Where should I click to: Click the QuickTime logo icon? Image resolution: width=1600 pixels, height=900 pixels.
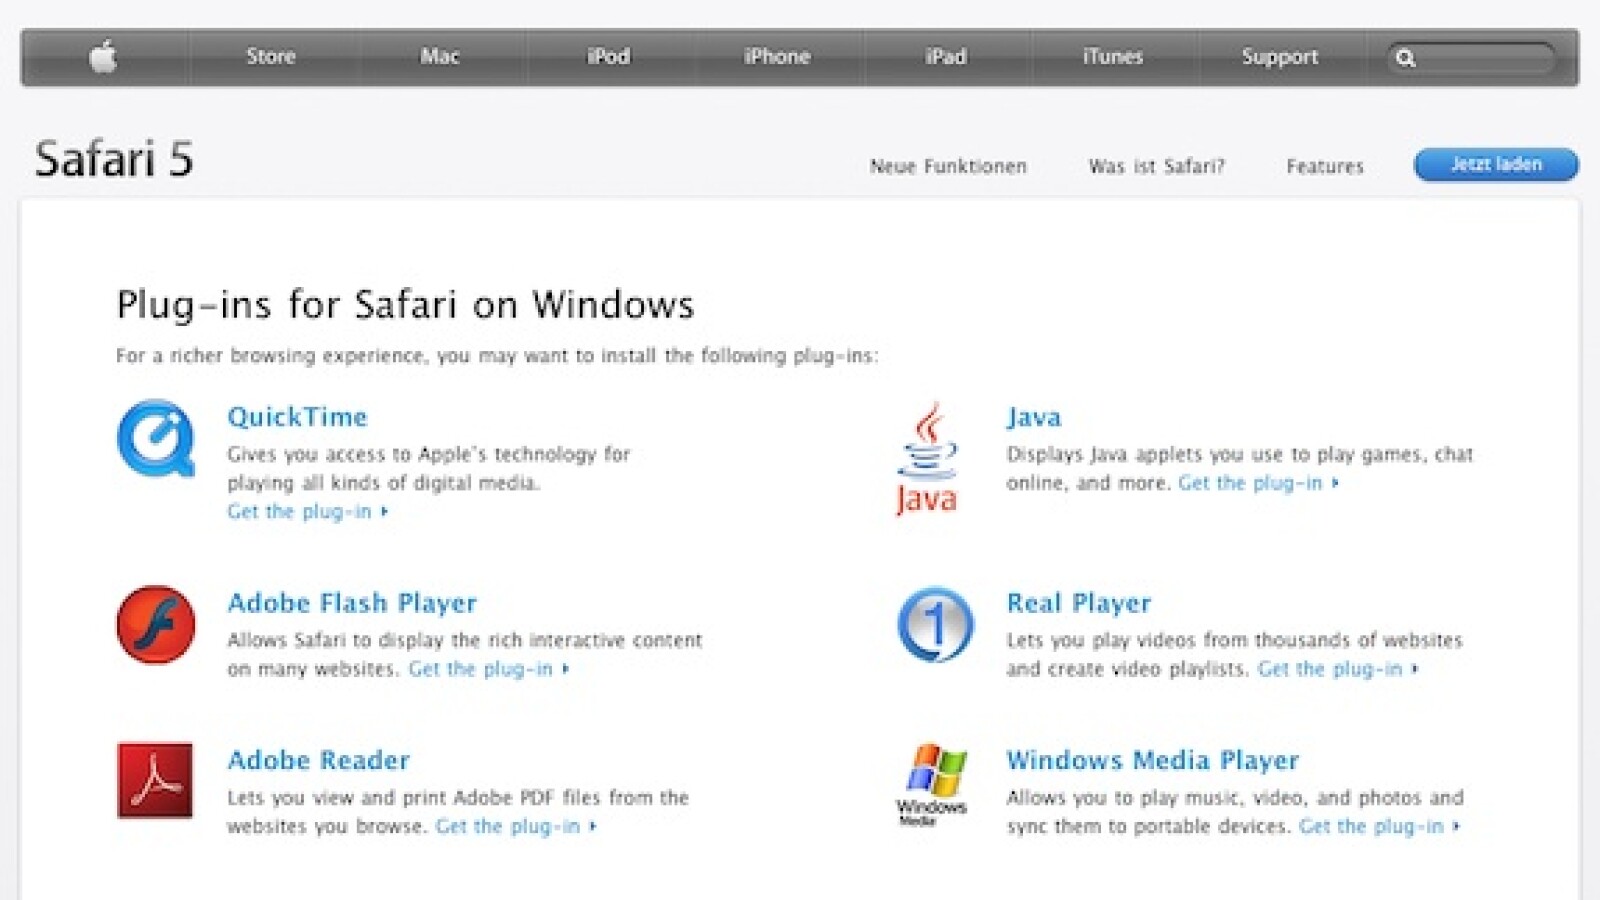coord(156,438)
